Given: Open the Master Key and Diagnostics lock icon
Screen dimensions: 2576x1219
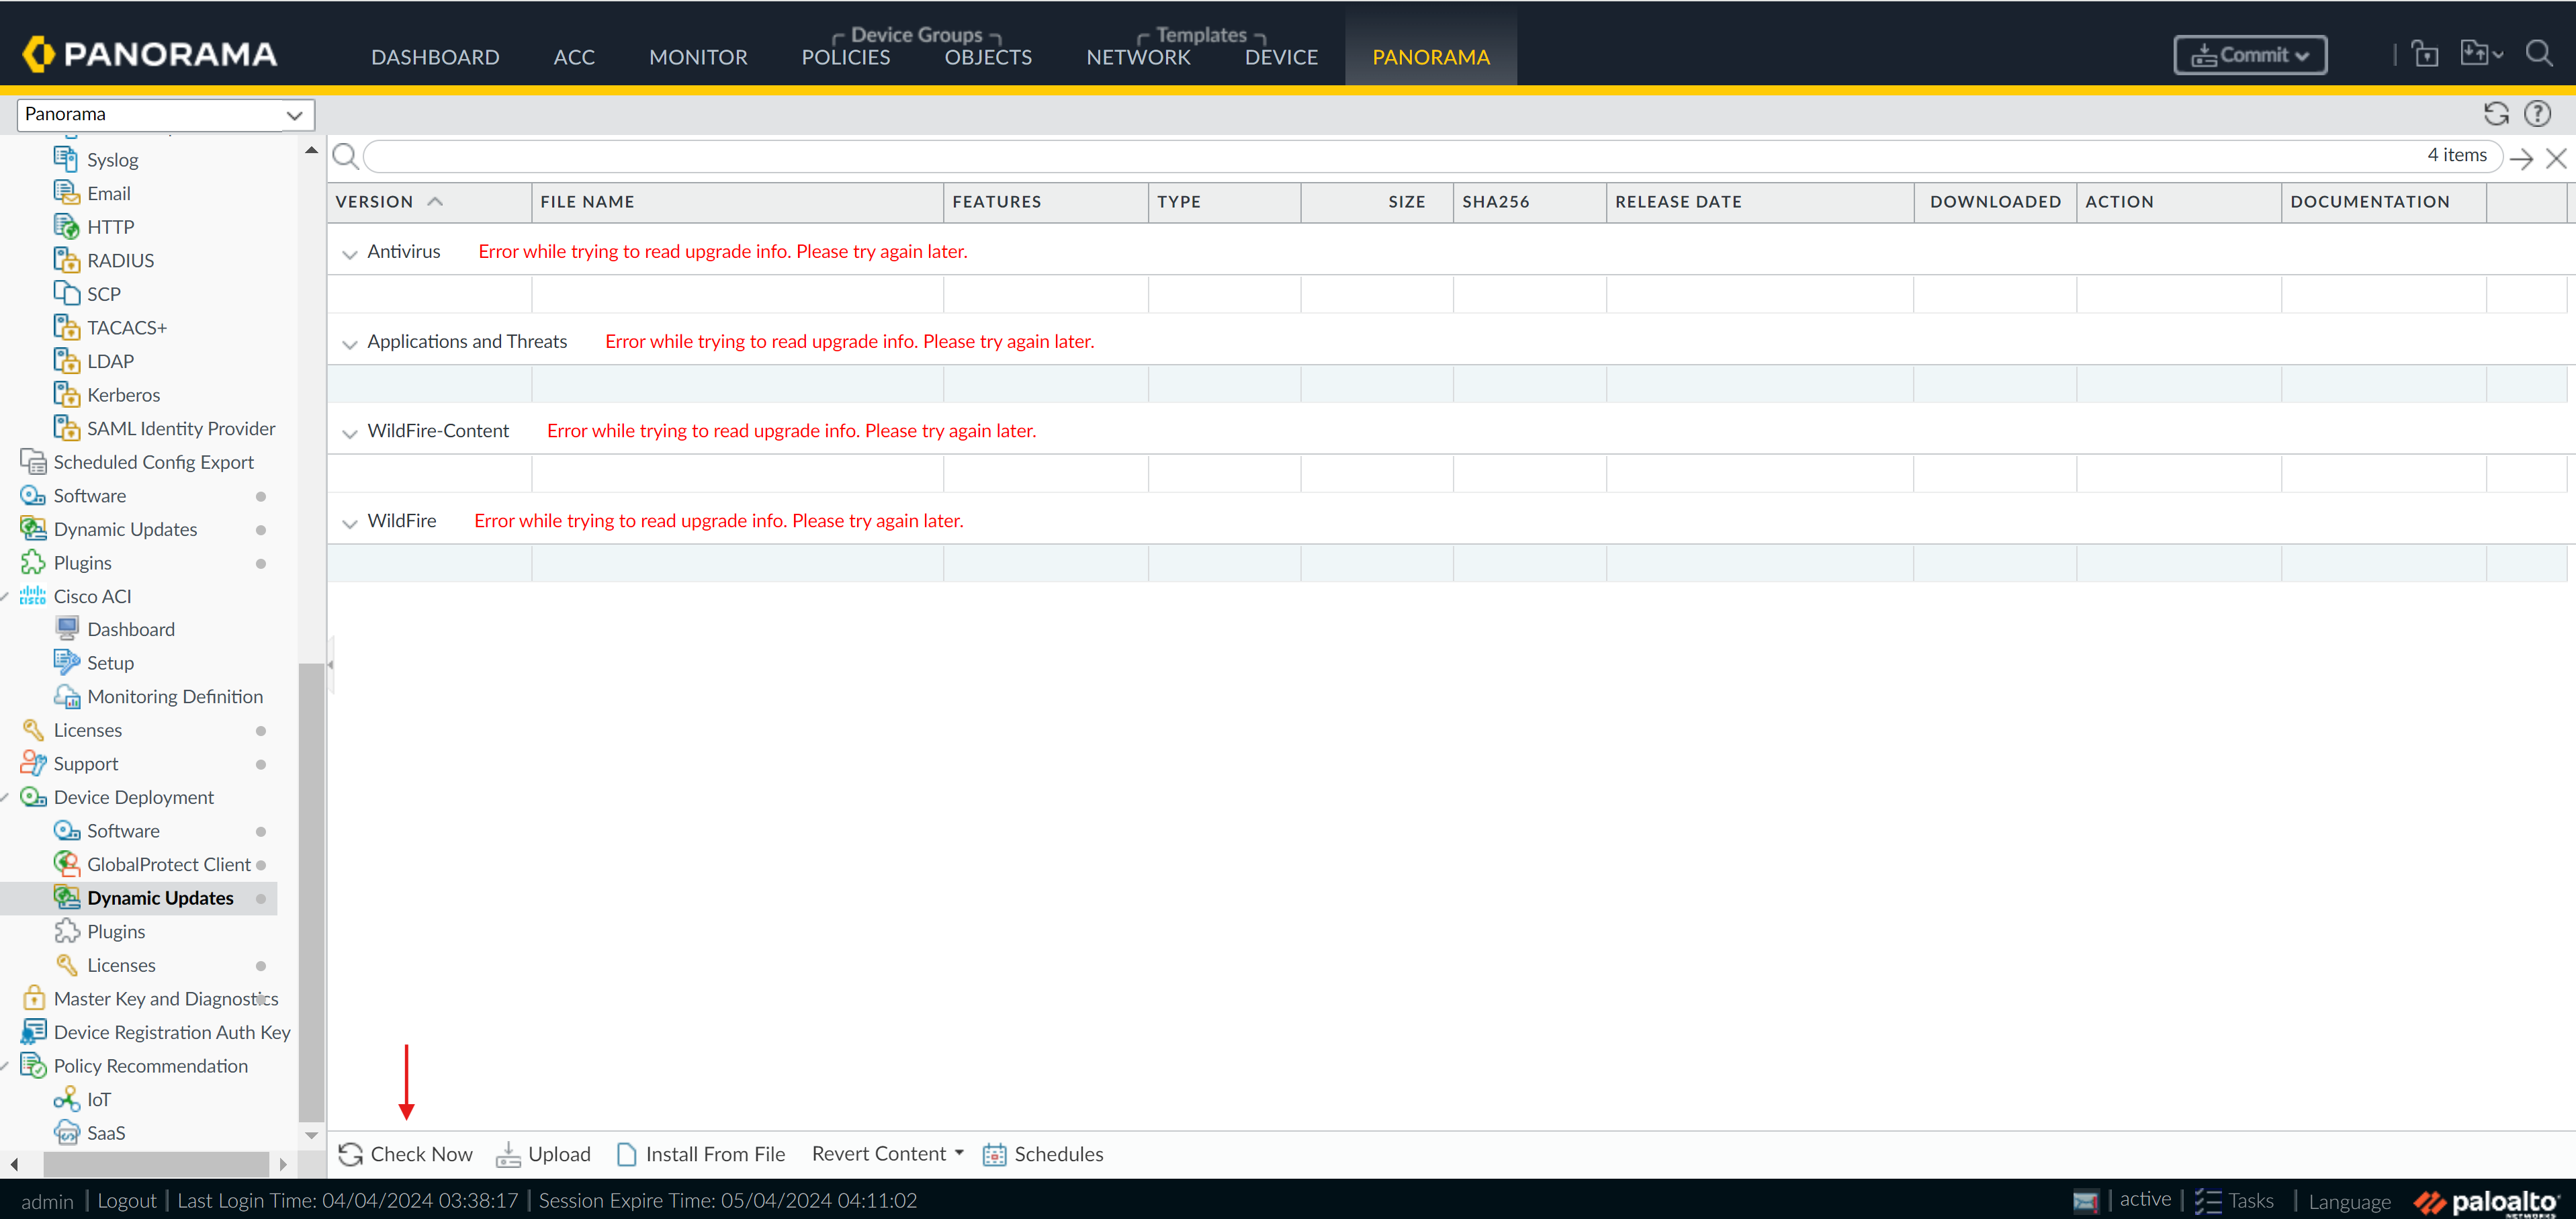Looking at the screenshot, I should [x=33, y=998].
